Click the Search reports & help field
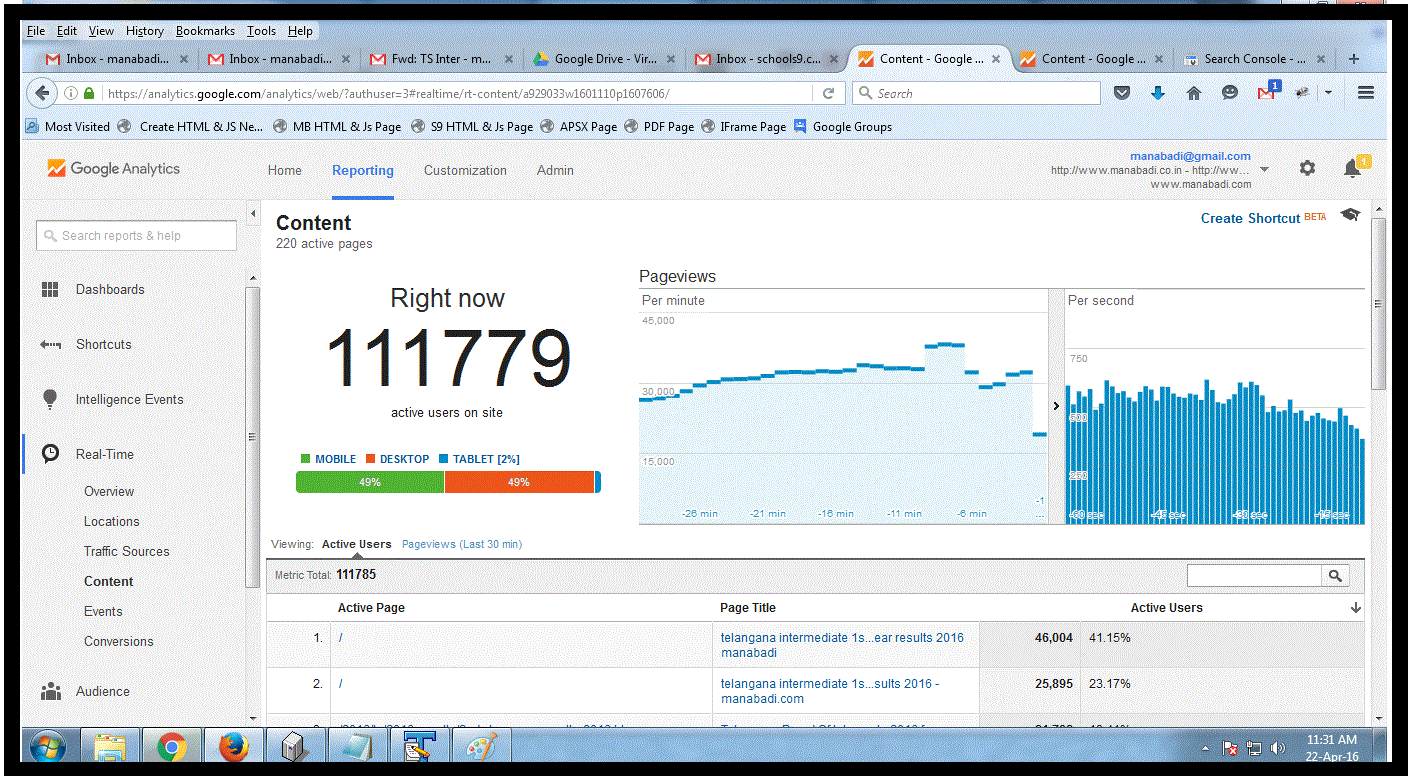Screen dimensions: 1408x776 click(x=137, y=236)
